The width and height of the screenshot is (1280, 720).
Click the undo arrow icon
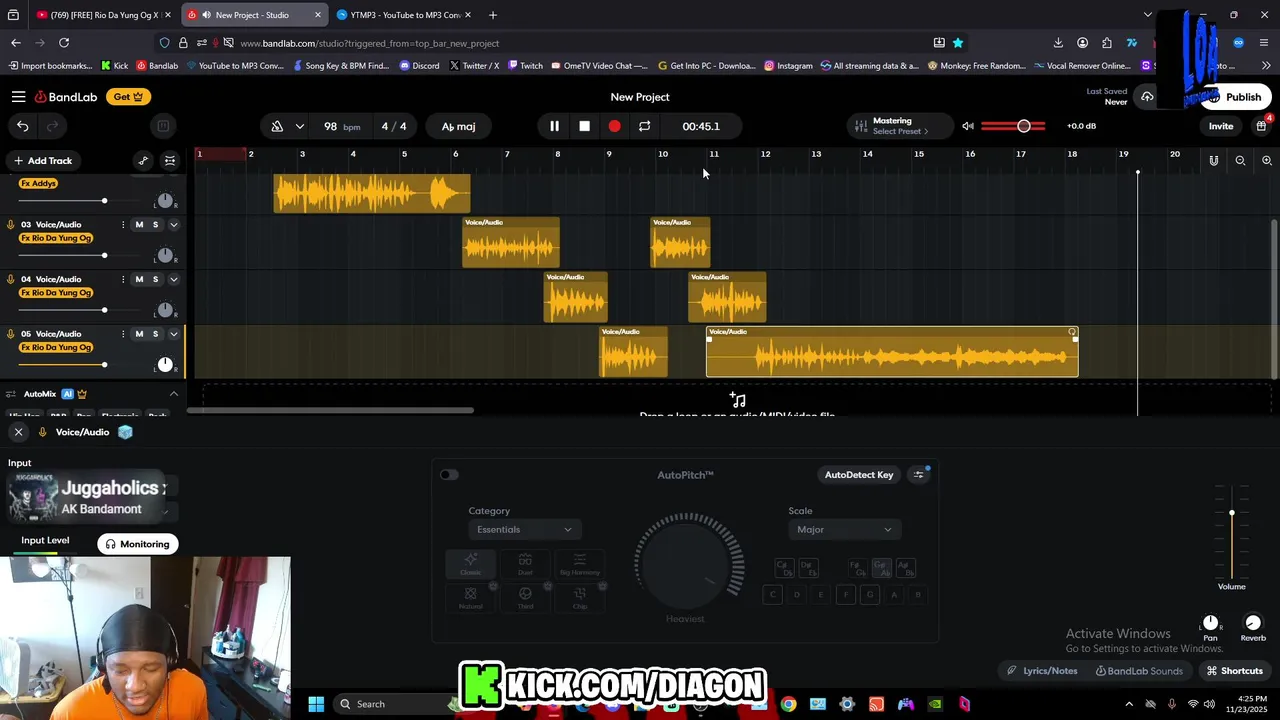tap(22, 126)
